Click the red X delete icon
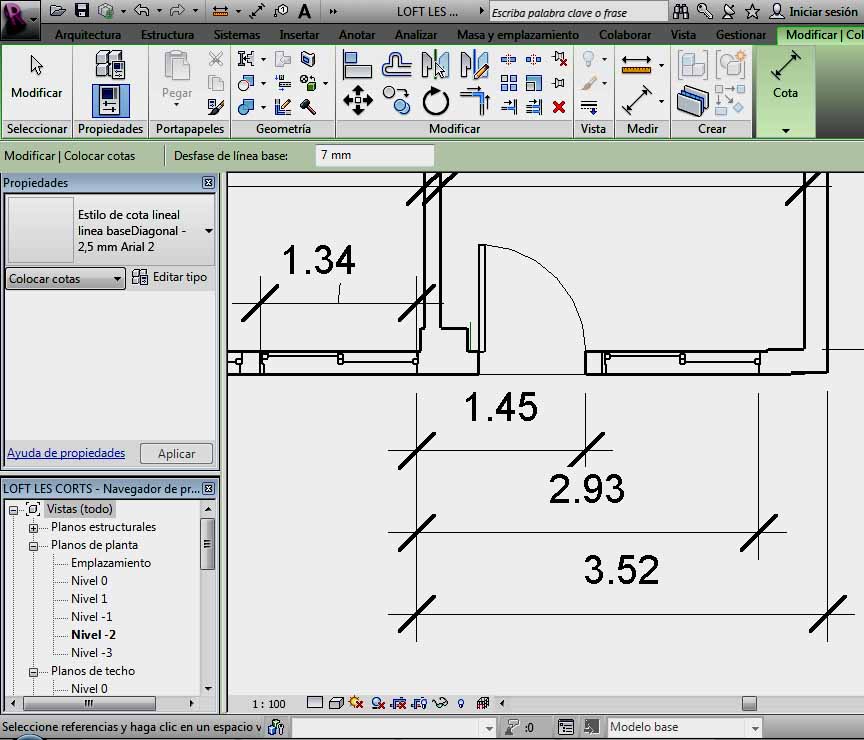The height and width of the screenshot is (740, 864). [x=558, y=106]
